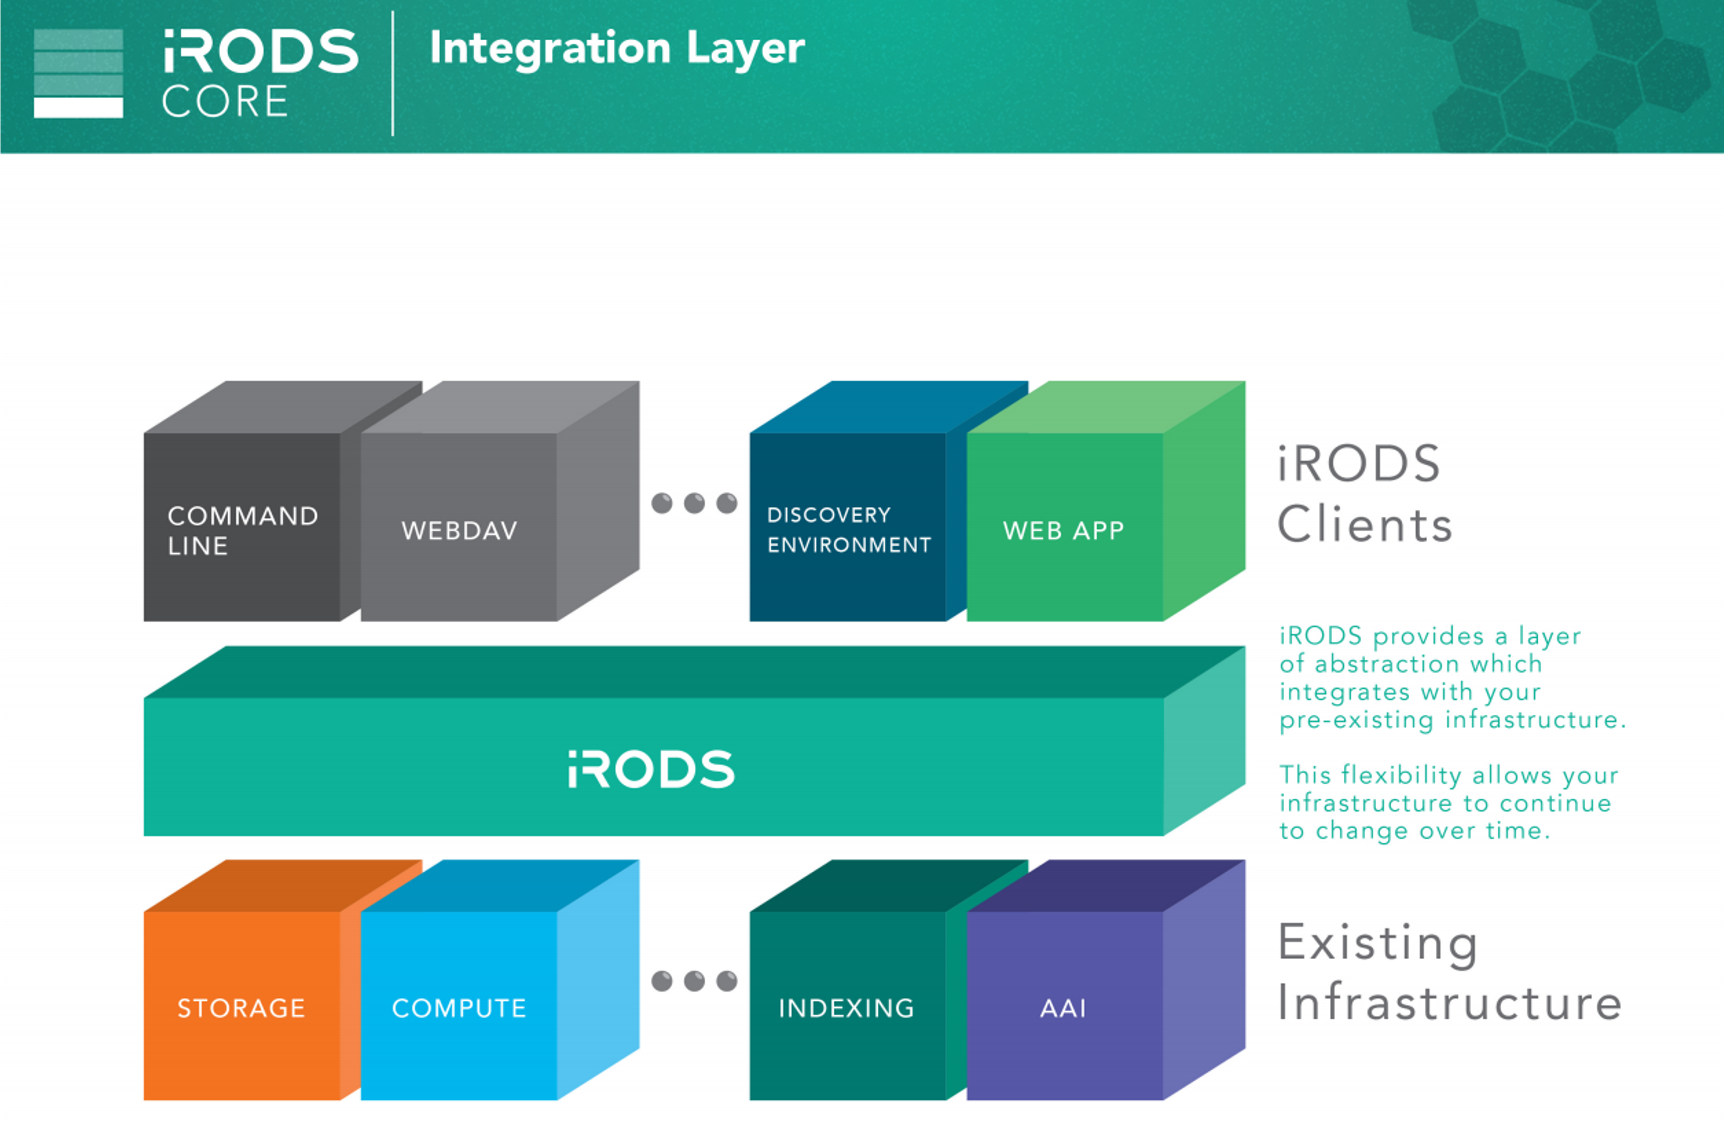The image size is (1724, 1125).
Task: Click the 'This flexibility allows' paragraph
Action: click(1448, 803)
